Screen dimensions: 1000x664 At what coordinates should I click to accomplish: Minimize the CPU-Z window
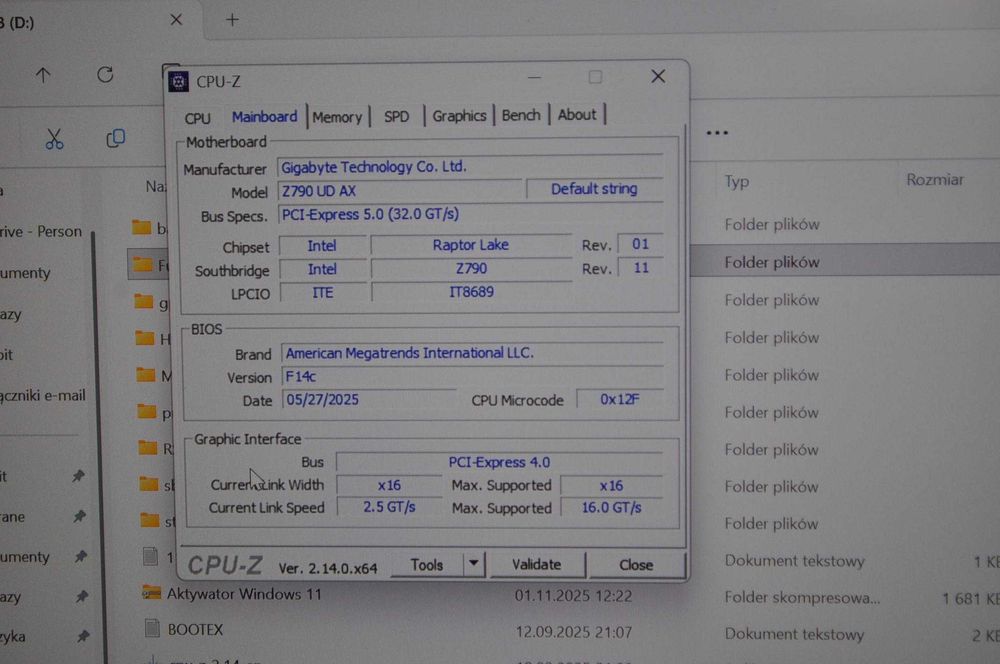click(x=534, y=78)
